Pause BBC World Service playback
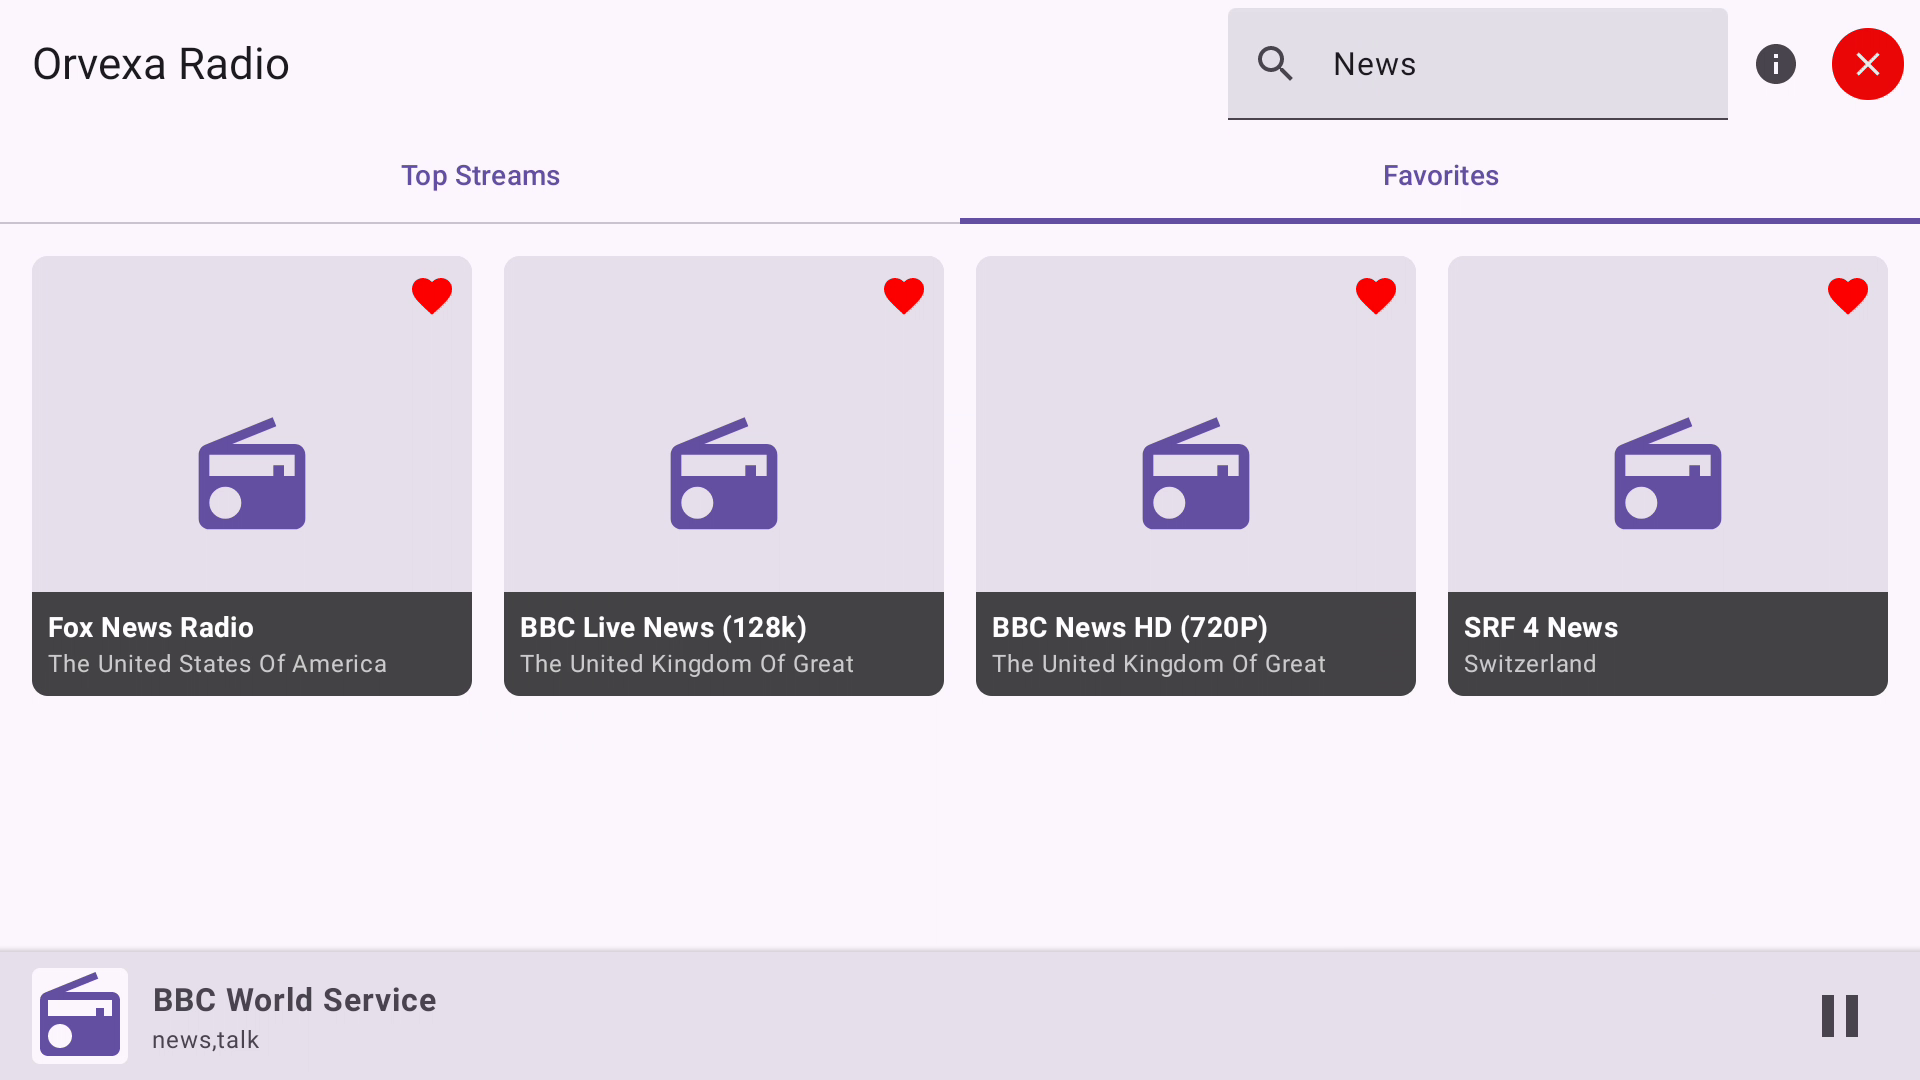The width and height of the screenshot is (1920, 1080). [1840, 1016]
